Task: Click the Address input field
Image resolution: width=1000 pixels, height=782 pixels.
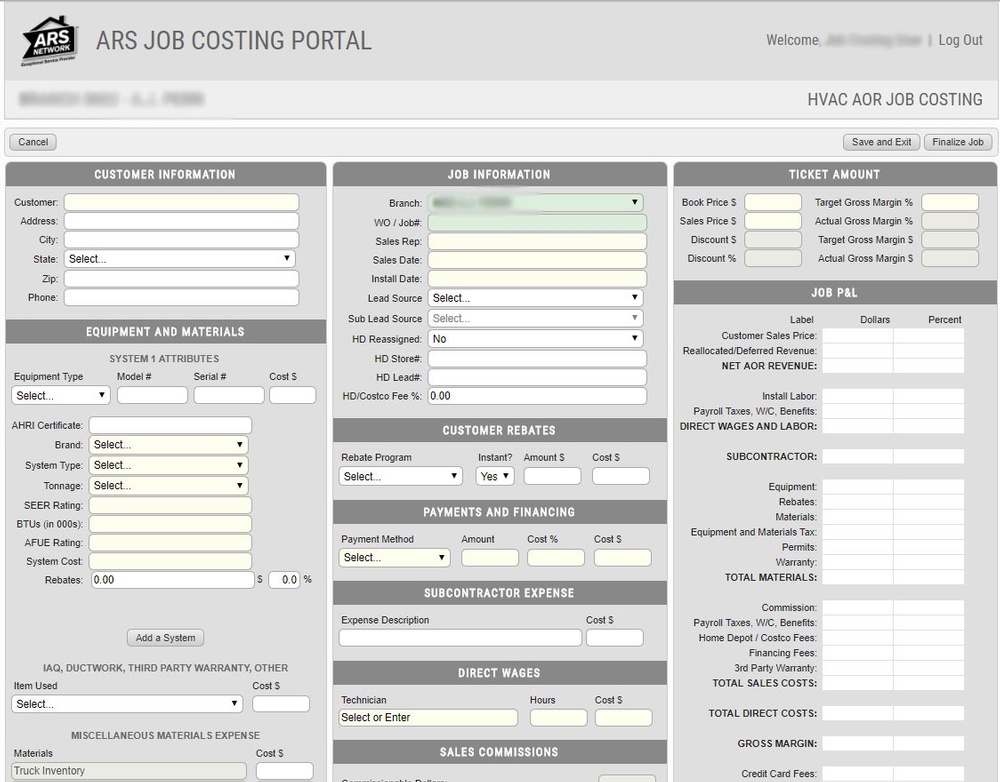Action: (x=181, y=221)
